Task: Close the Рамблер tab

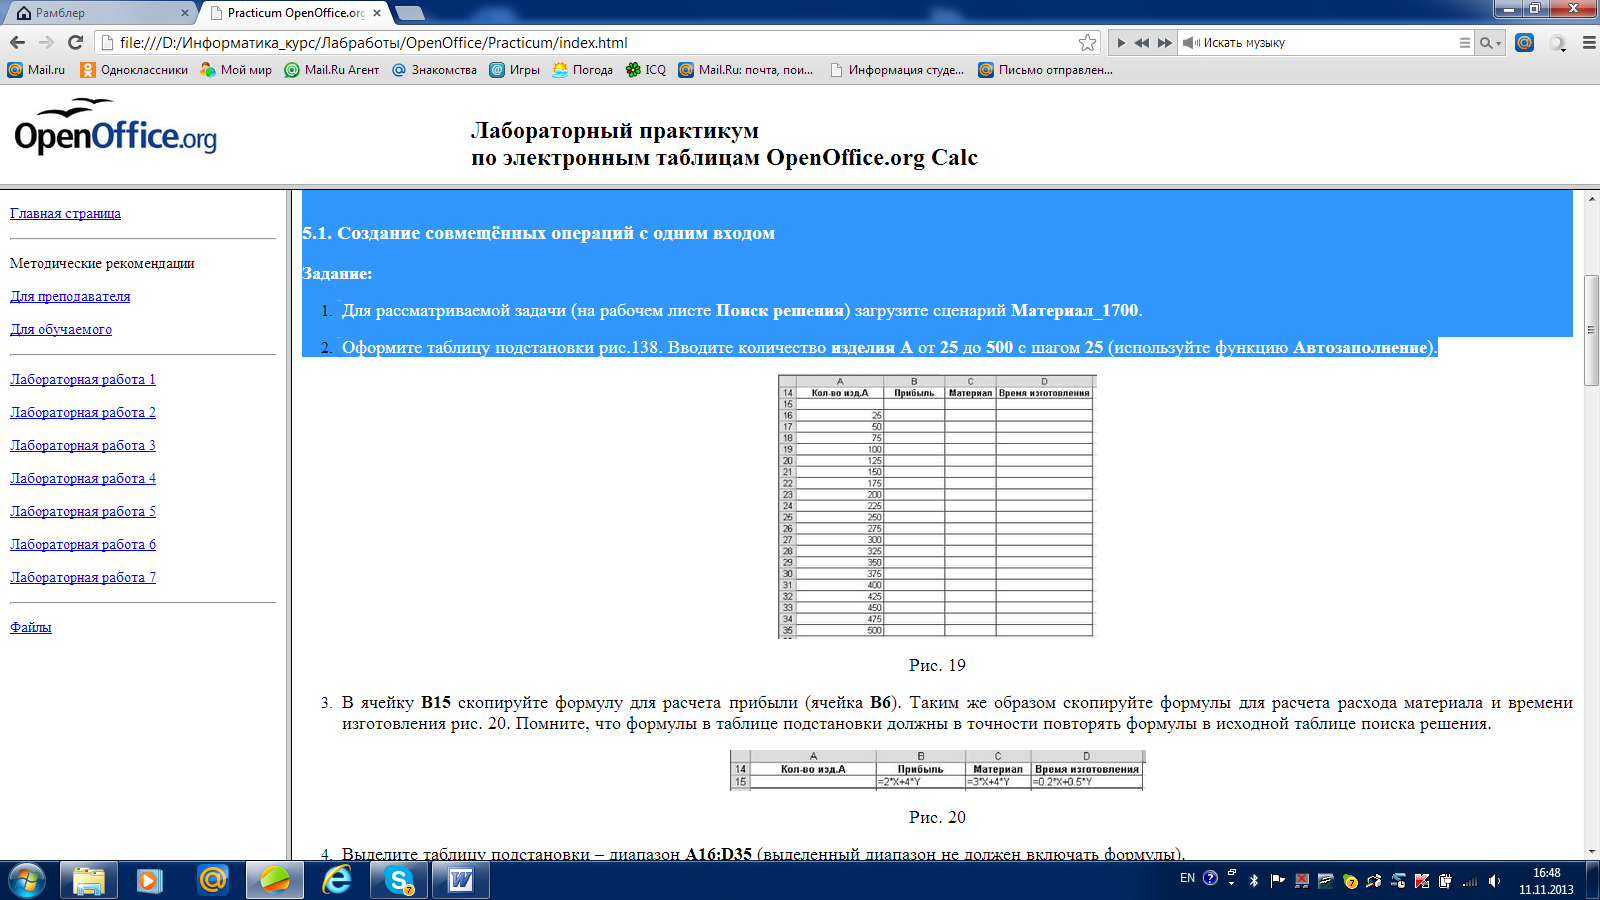Action: [x=185, y=13]
